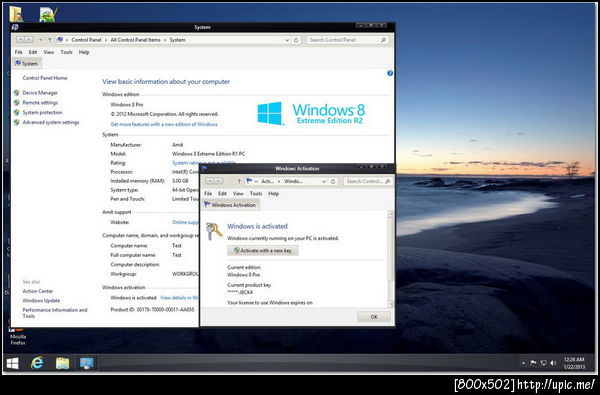Click scroll down arrow in Activation window
This screenshot has width=600, height=395.
coord(391,305)
